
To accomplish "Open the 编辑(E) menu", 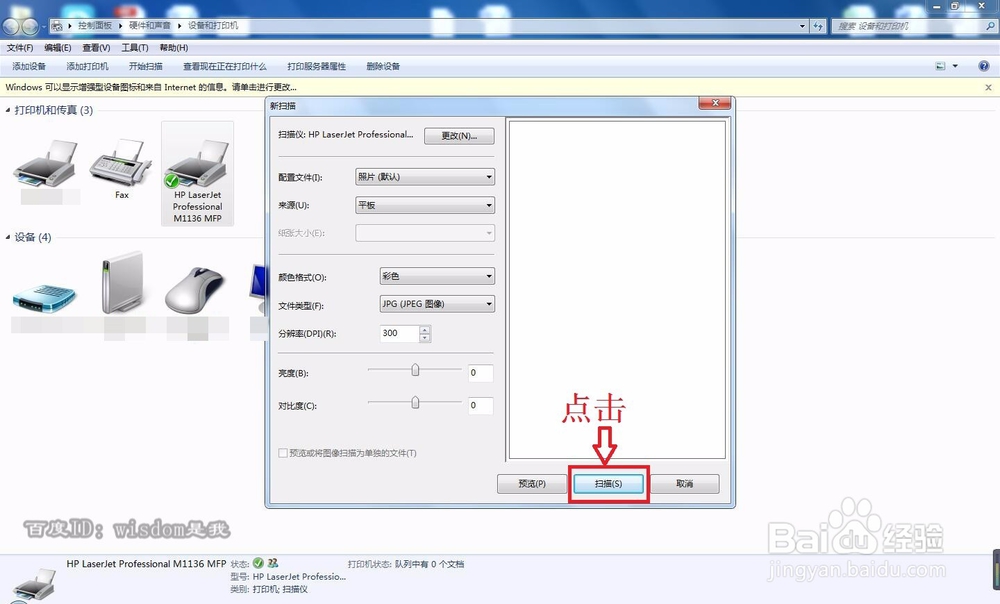I will click(x=57, y=48).
